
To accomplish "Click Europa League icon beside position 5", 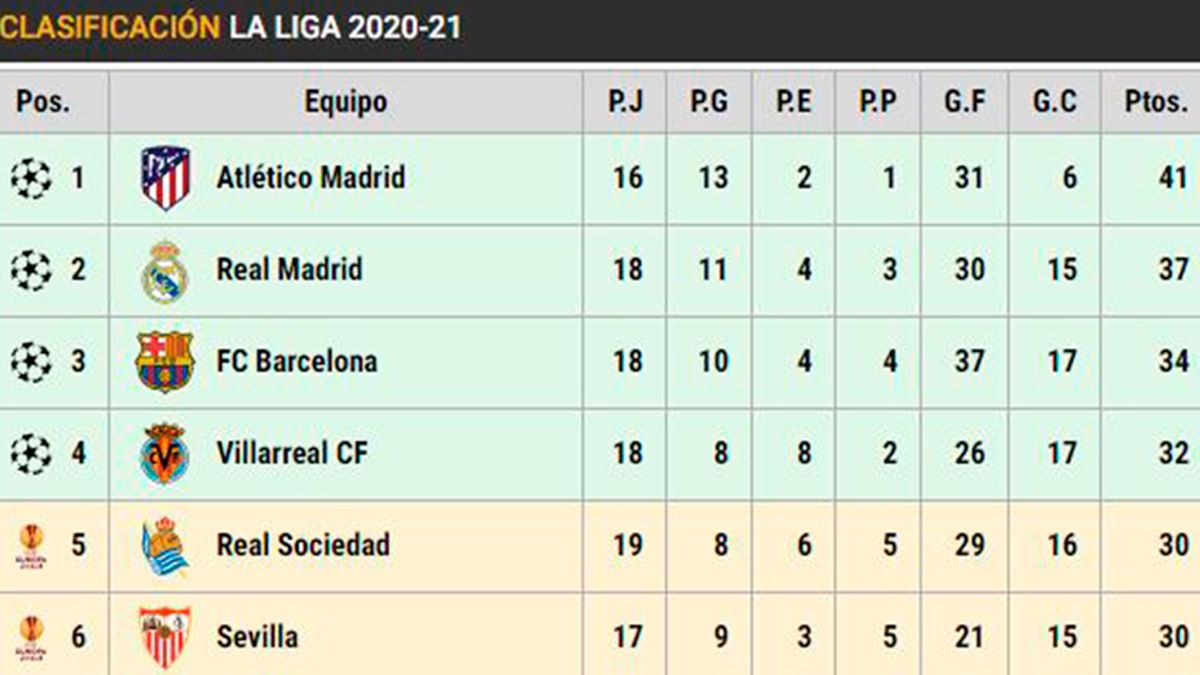I will (x=31, y=546).
